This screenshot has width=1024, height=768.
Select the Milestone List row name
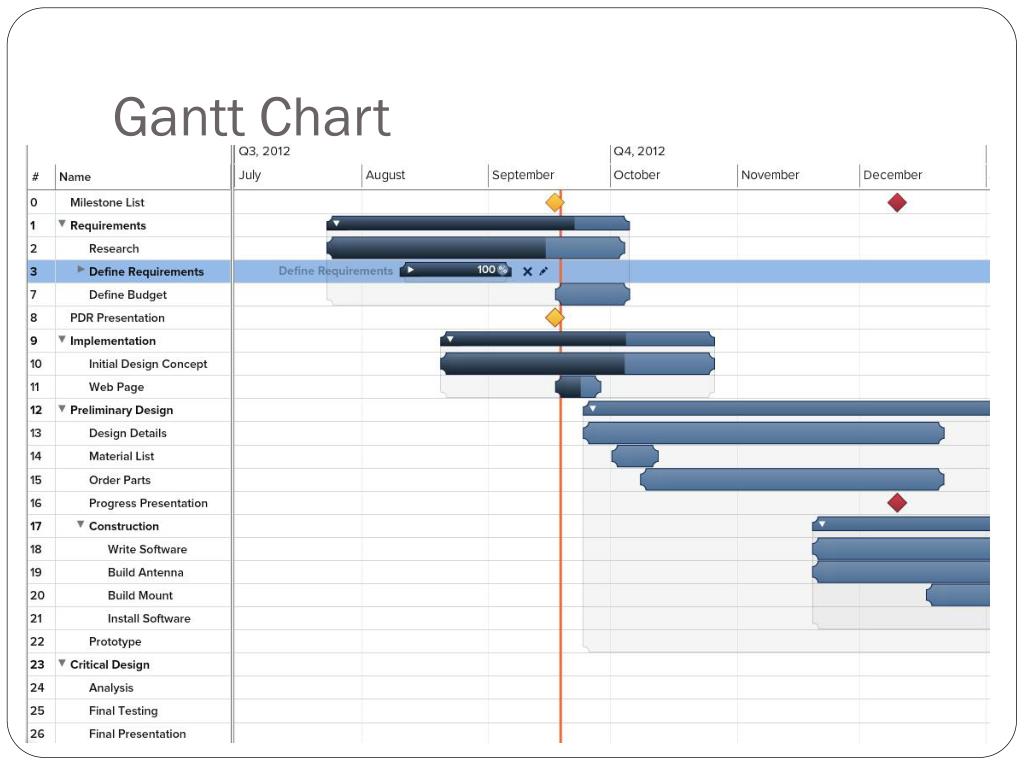click(107, 202)
